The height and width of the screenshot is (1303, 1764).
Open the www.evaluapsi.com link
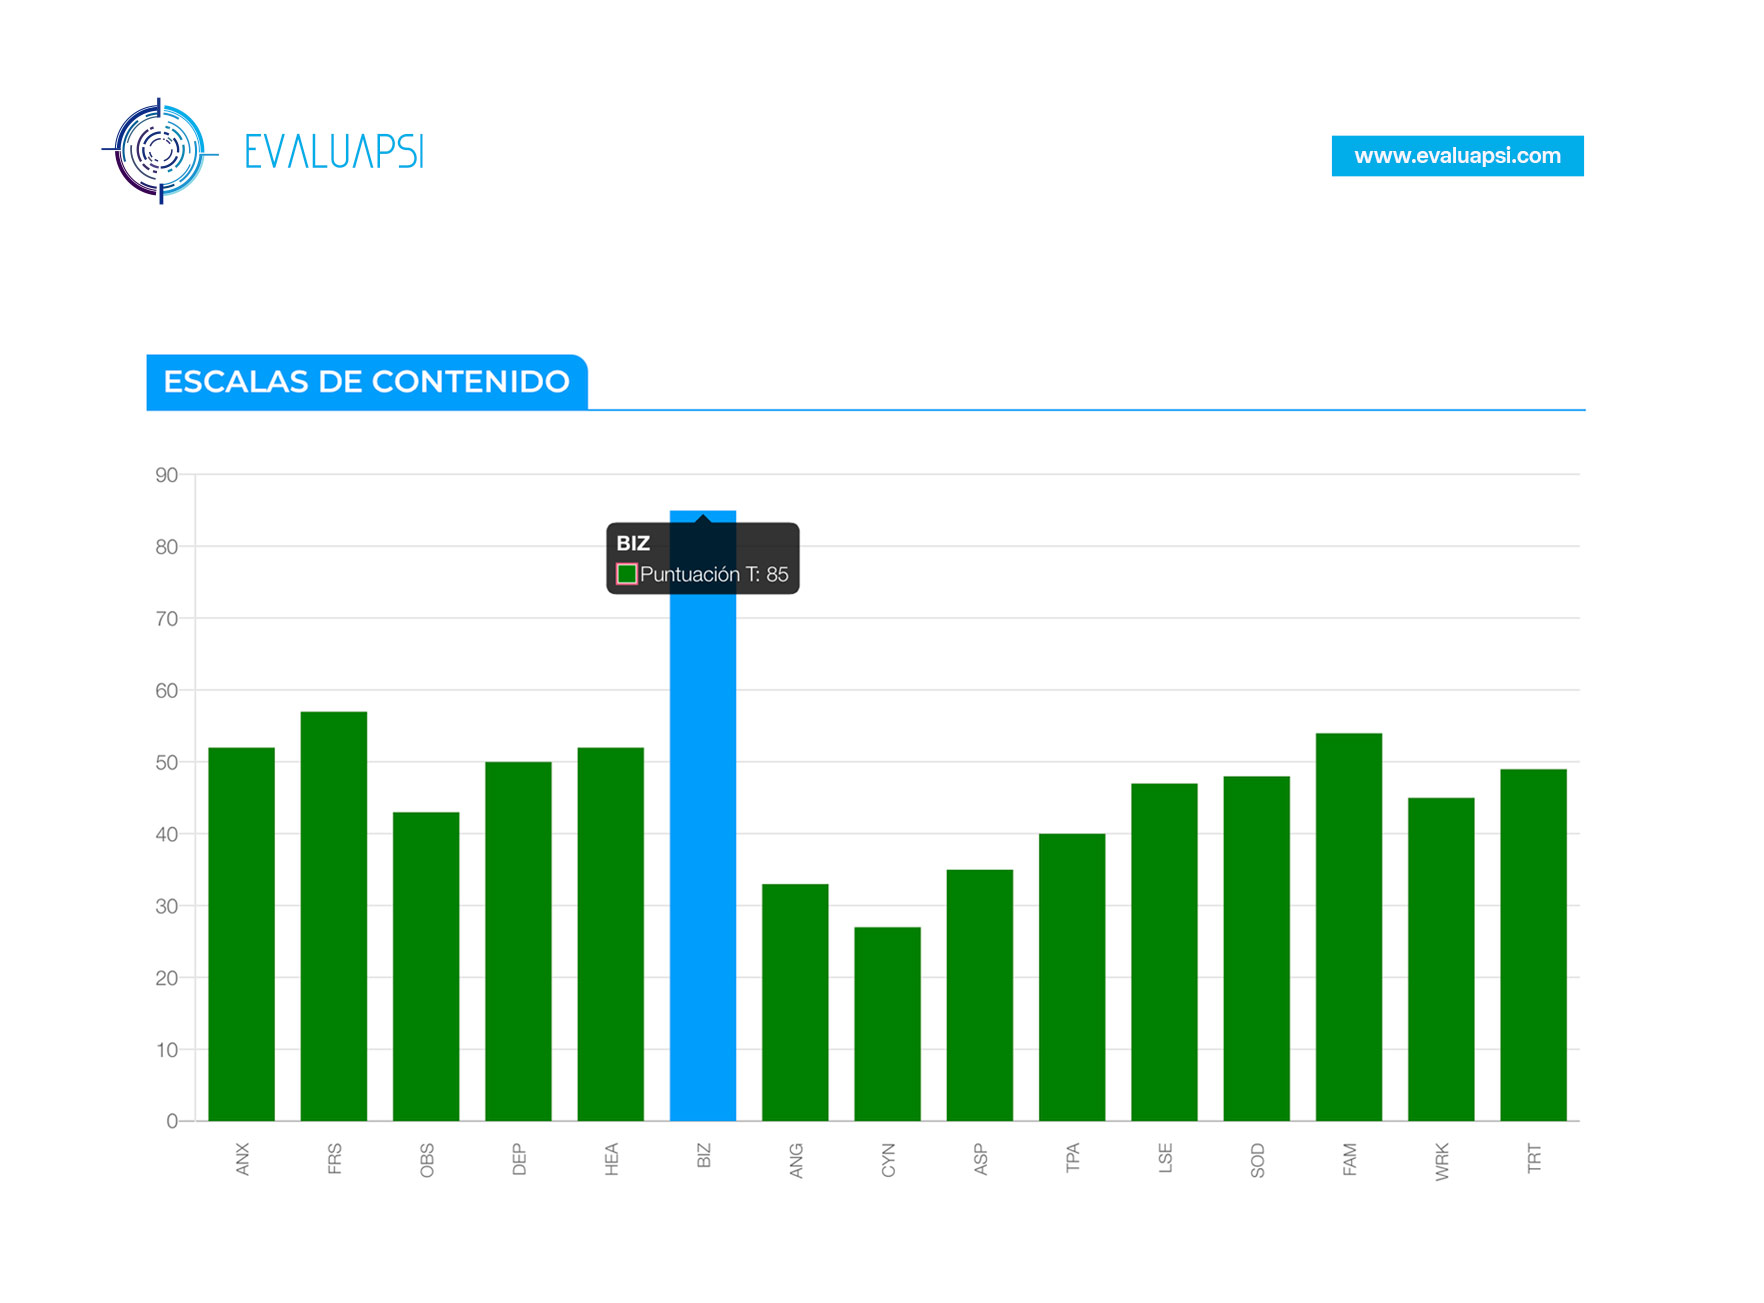pyautogui.click(x=1457, y=156)
